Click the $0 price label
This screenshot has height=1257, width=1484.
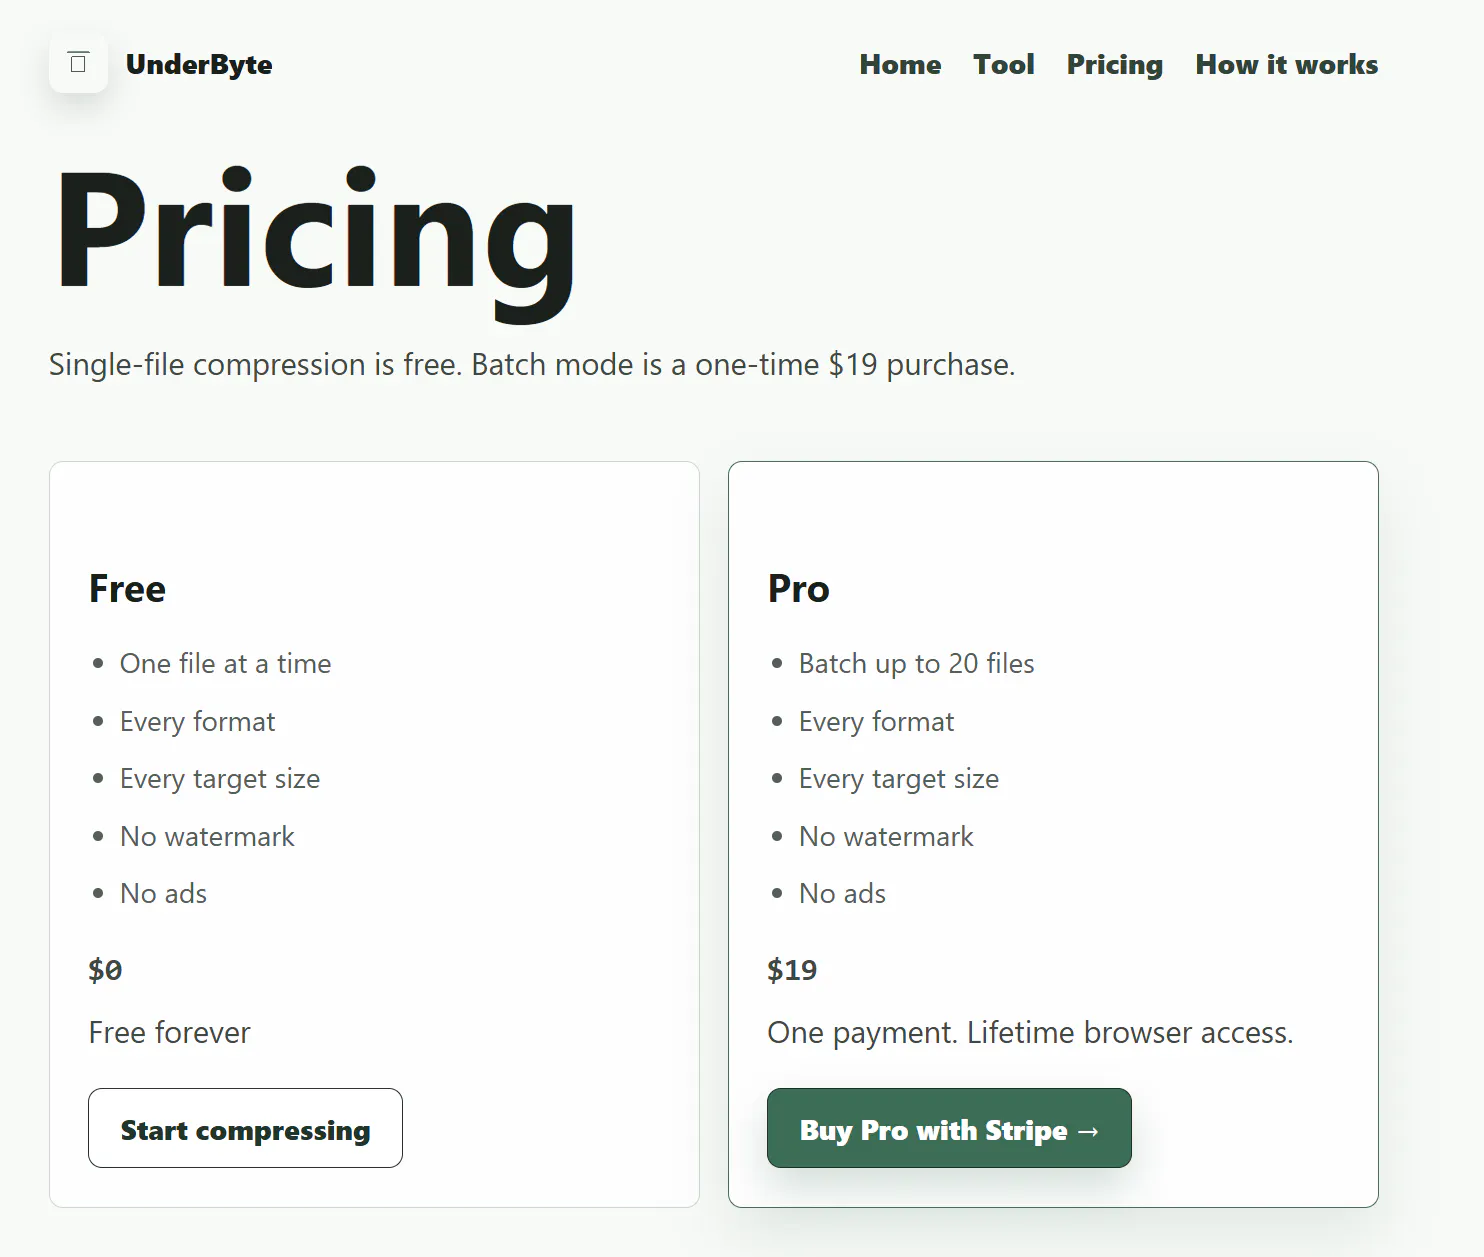(x=105, y=970)
